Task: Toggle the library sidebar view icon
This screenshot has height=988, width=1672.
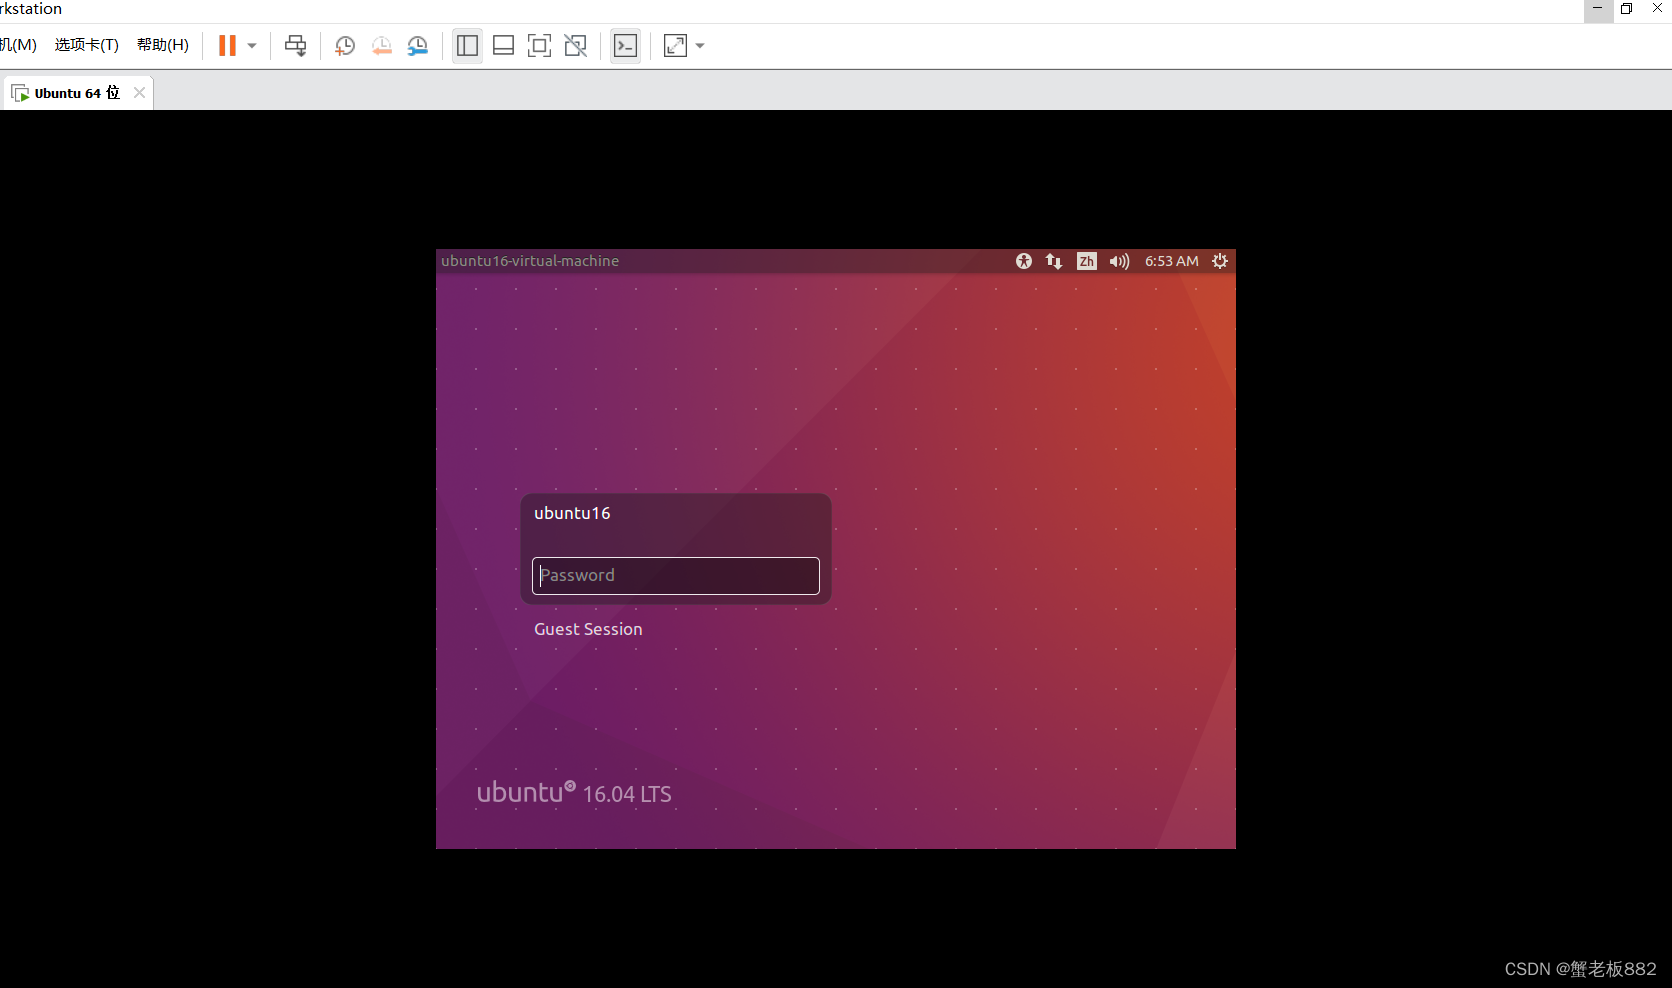Action: tap(467, 46)
